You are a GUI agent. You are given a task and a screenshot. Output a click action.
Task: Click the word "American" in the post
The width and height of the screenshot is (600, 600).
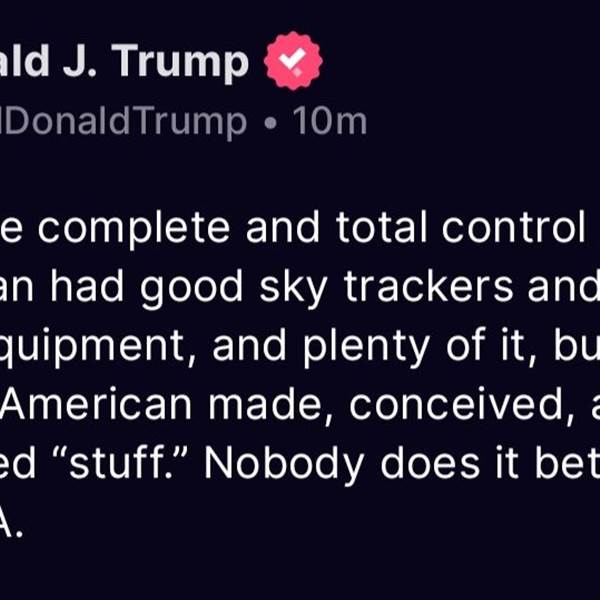click(96, 404)
